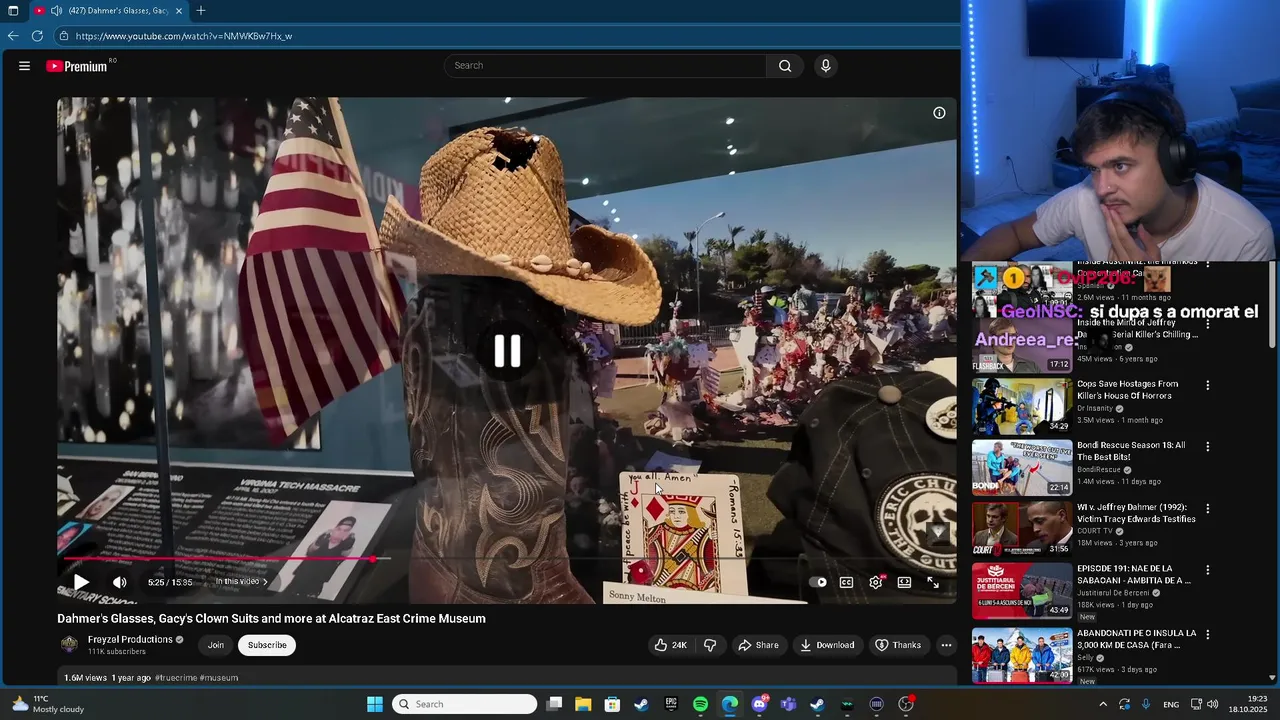Click the magnifier search submit button

click(785, 66)
